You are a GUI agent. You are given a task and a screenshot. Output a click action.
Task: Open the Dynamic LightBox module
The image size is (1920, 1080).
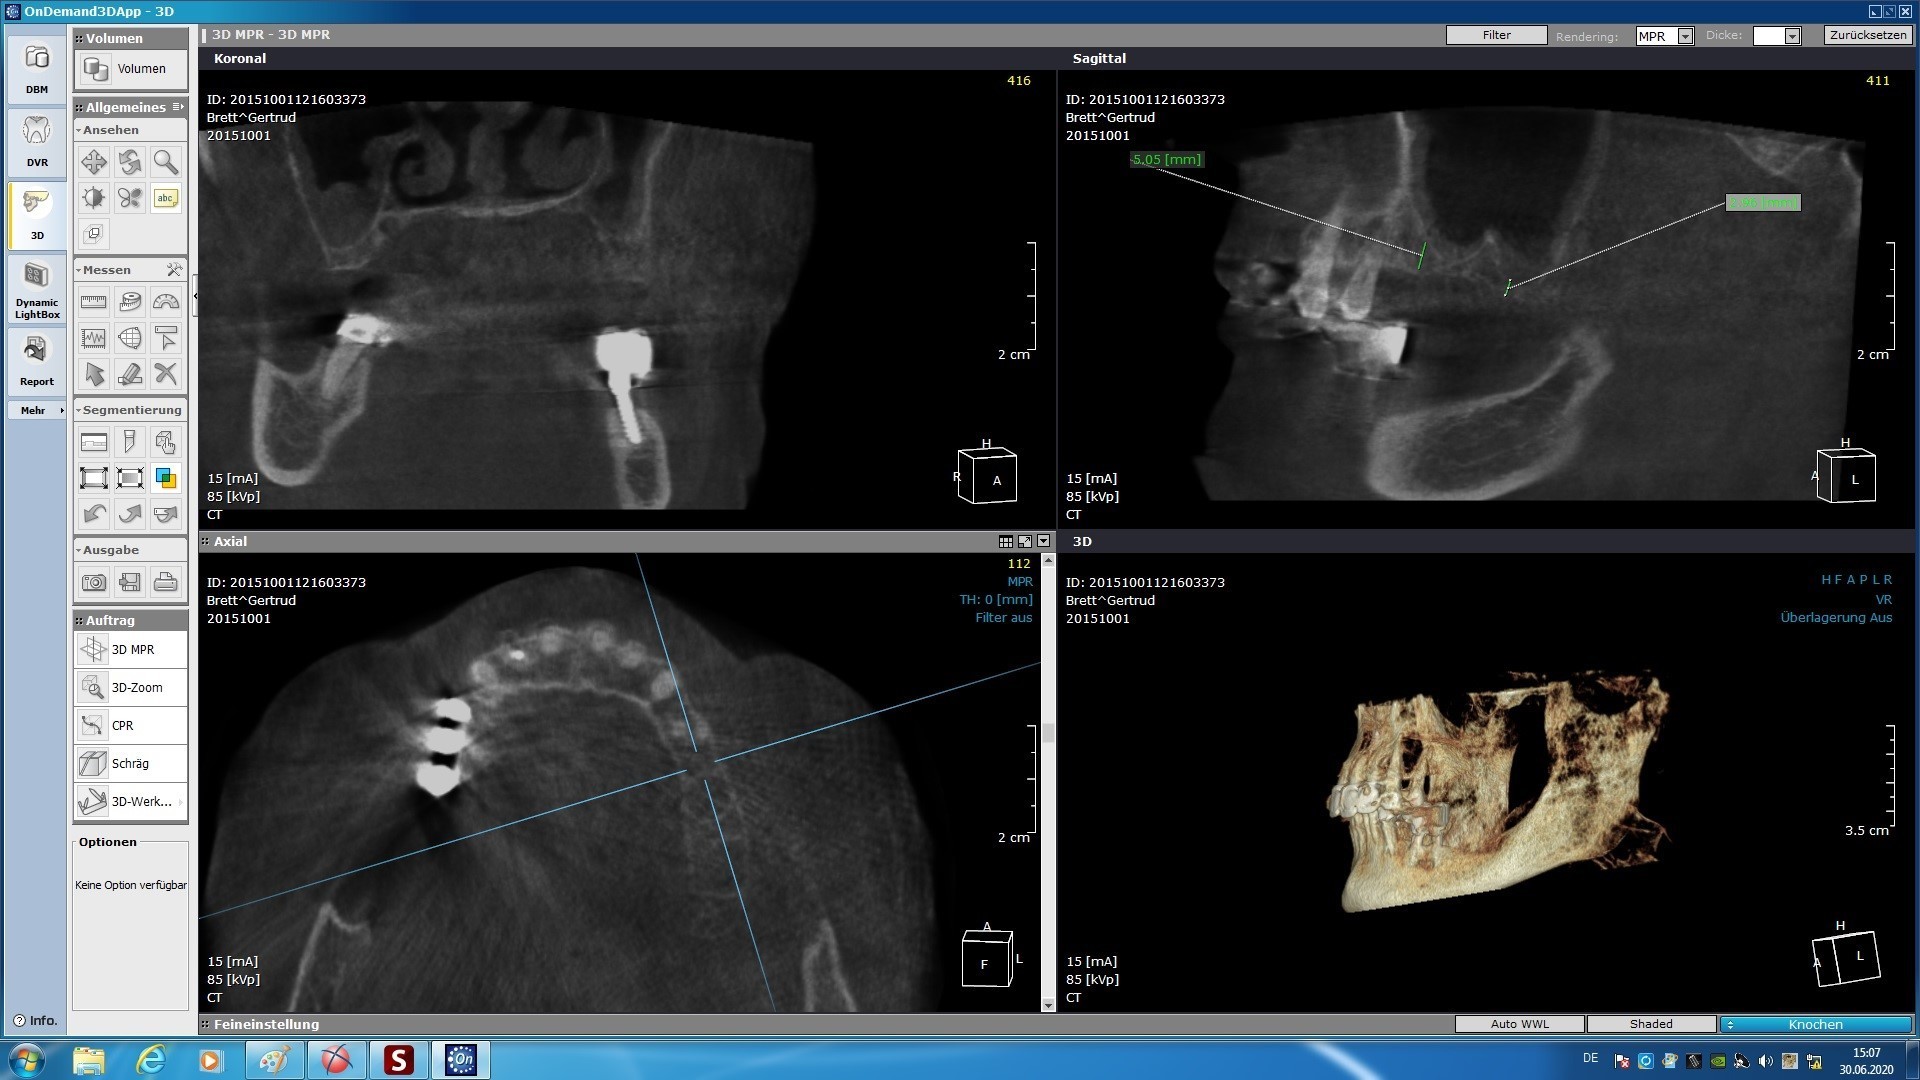(37, 290)
